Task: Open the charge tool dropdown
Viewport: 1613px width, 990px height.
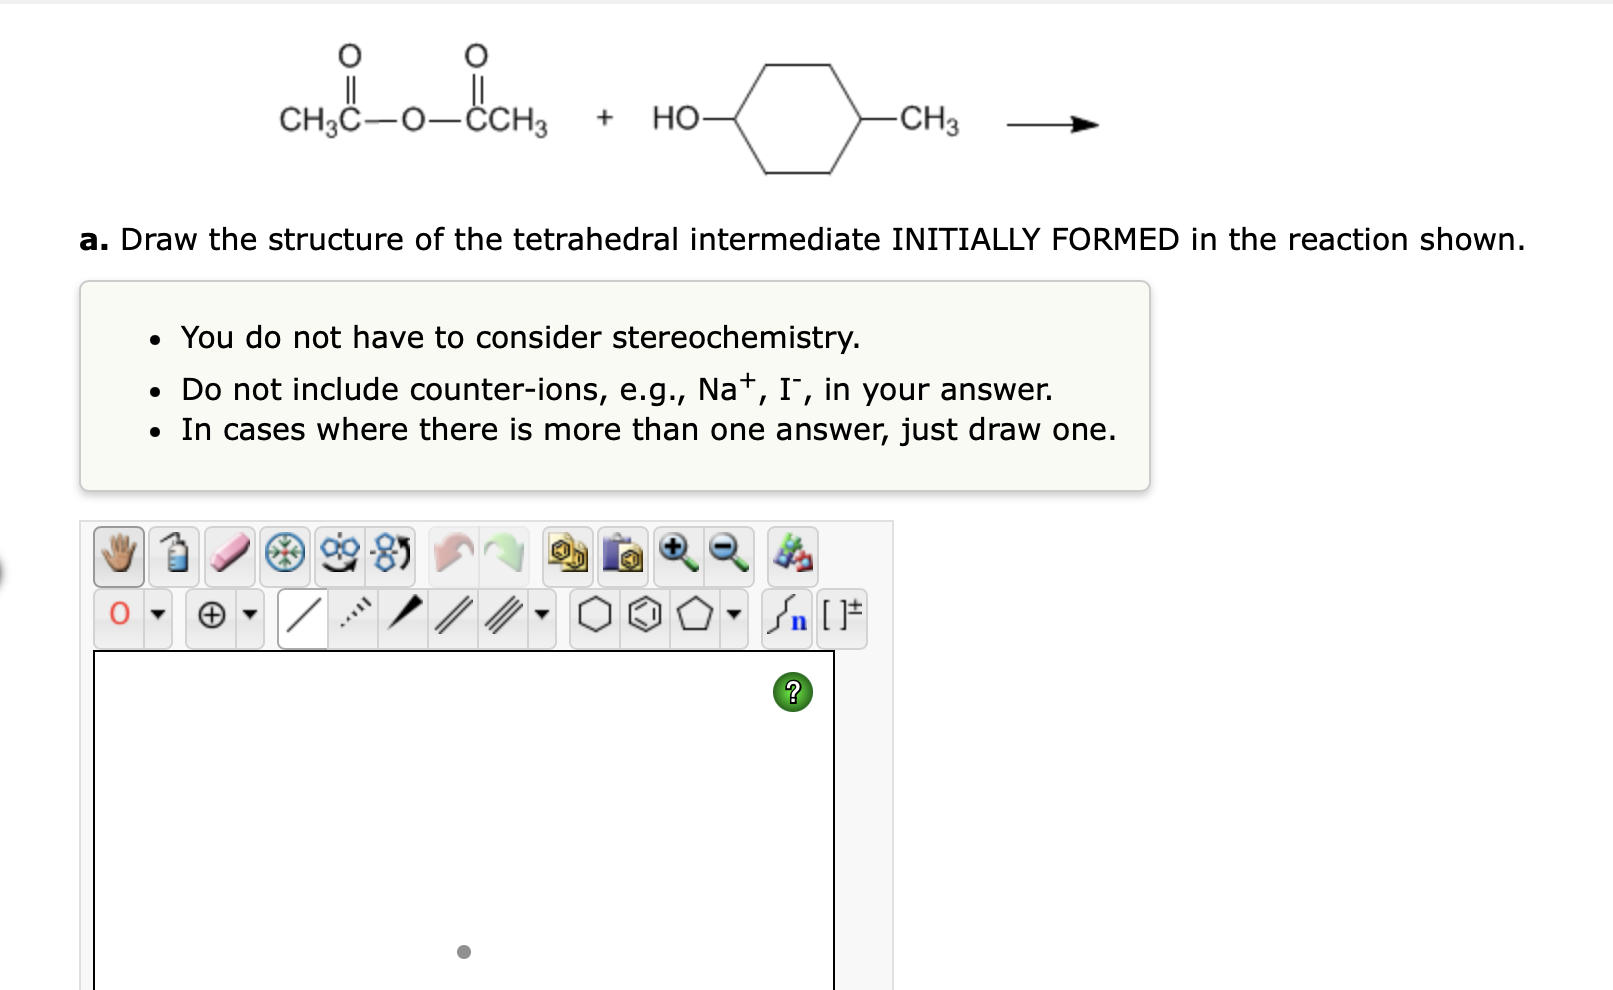Action: (249, 616)
